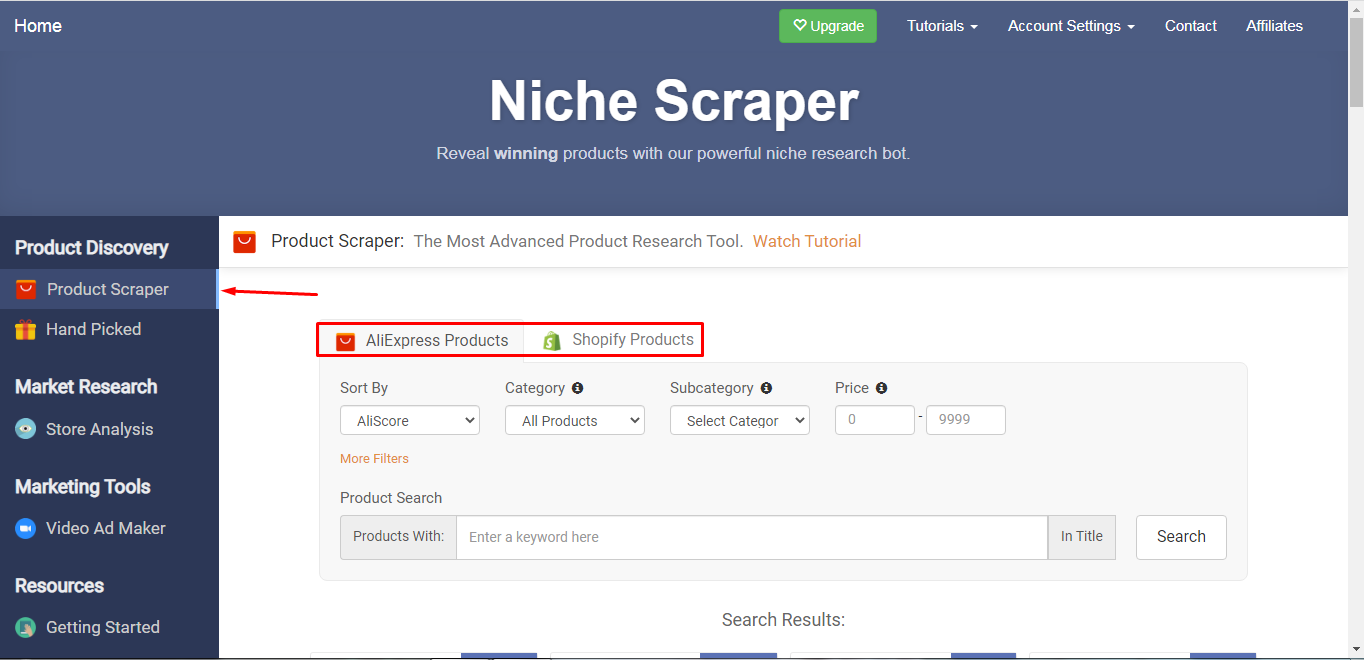Click the Store Analysis eye icon

pyautogui.click(x=26, y=429)
